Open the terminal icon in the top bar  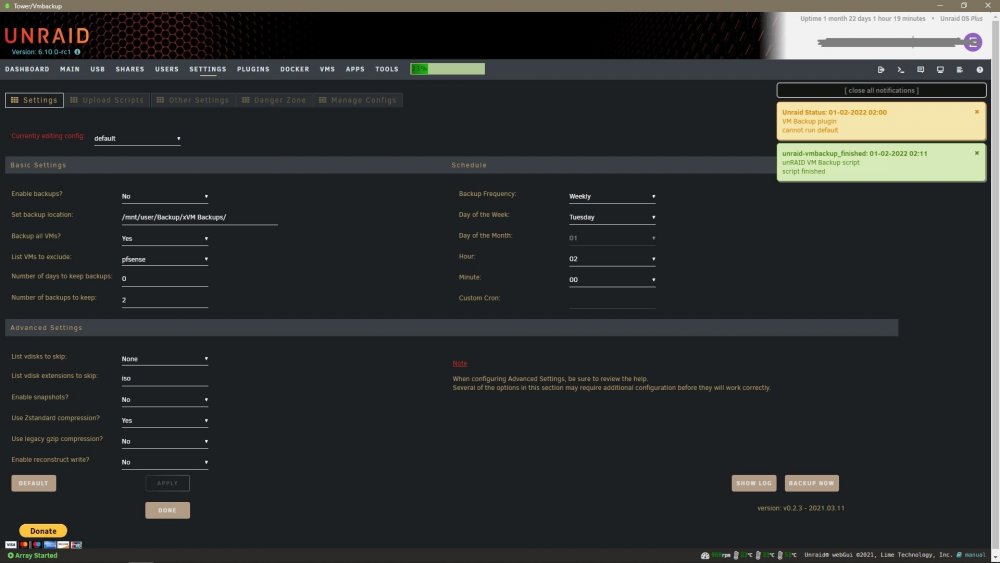[x=901, y=69]
